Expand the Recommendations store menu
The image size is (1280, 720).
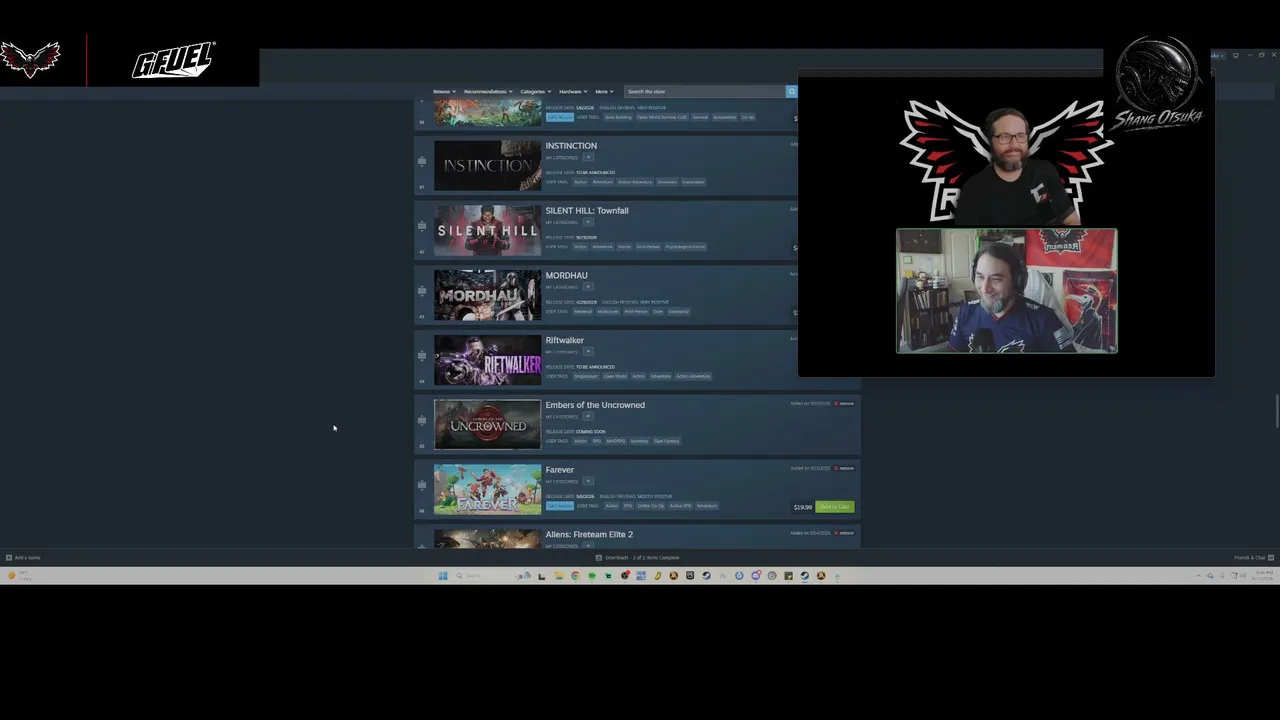(488, 92)
